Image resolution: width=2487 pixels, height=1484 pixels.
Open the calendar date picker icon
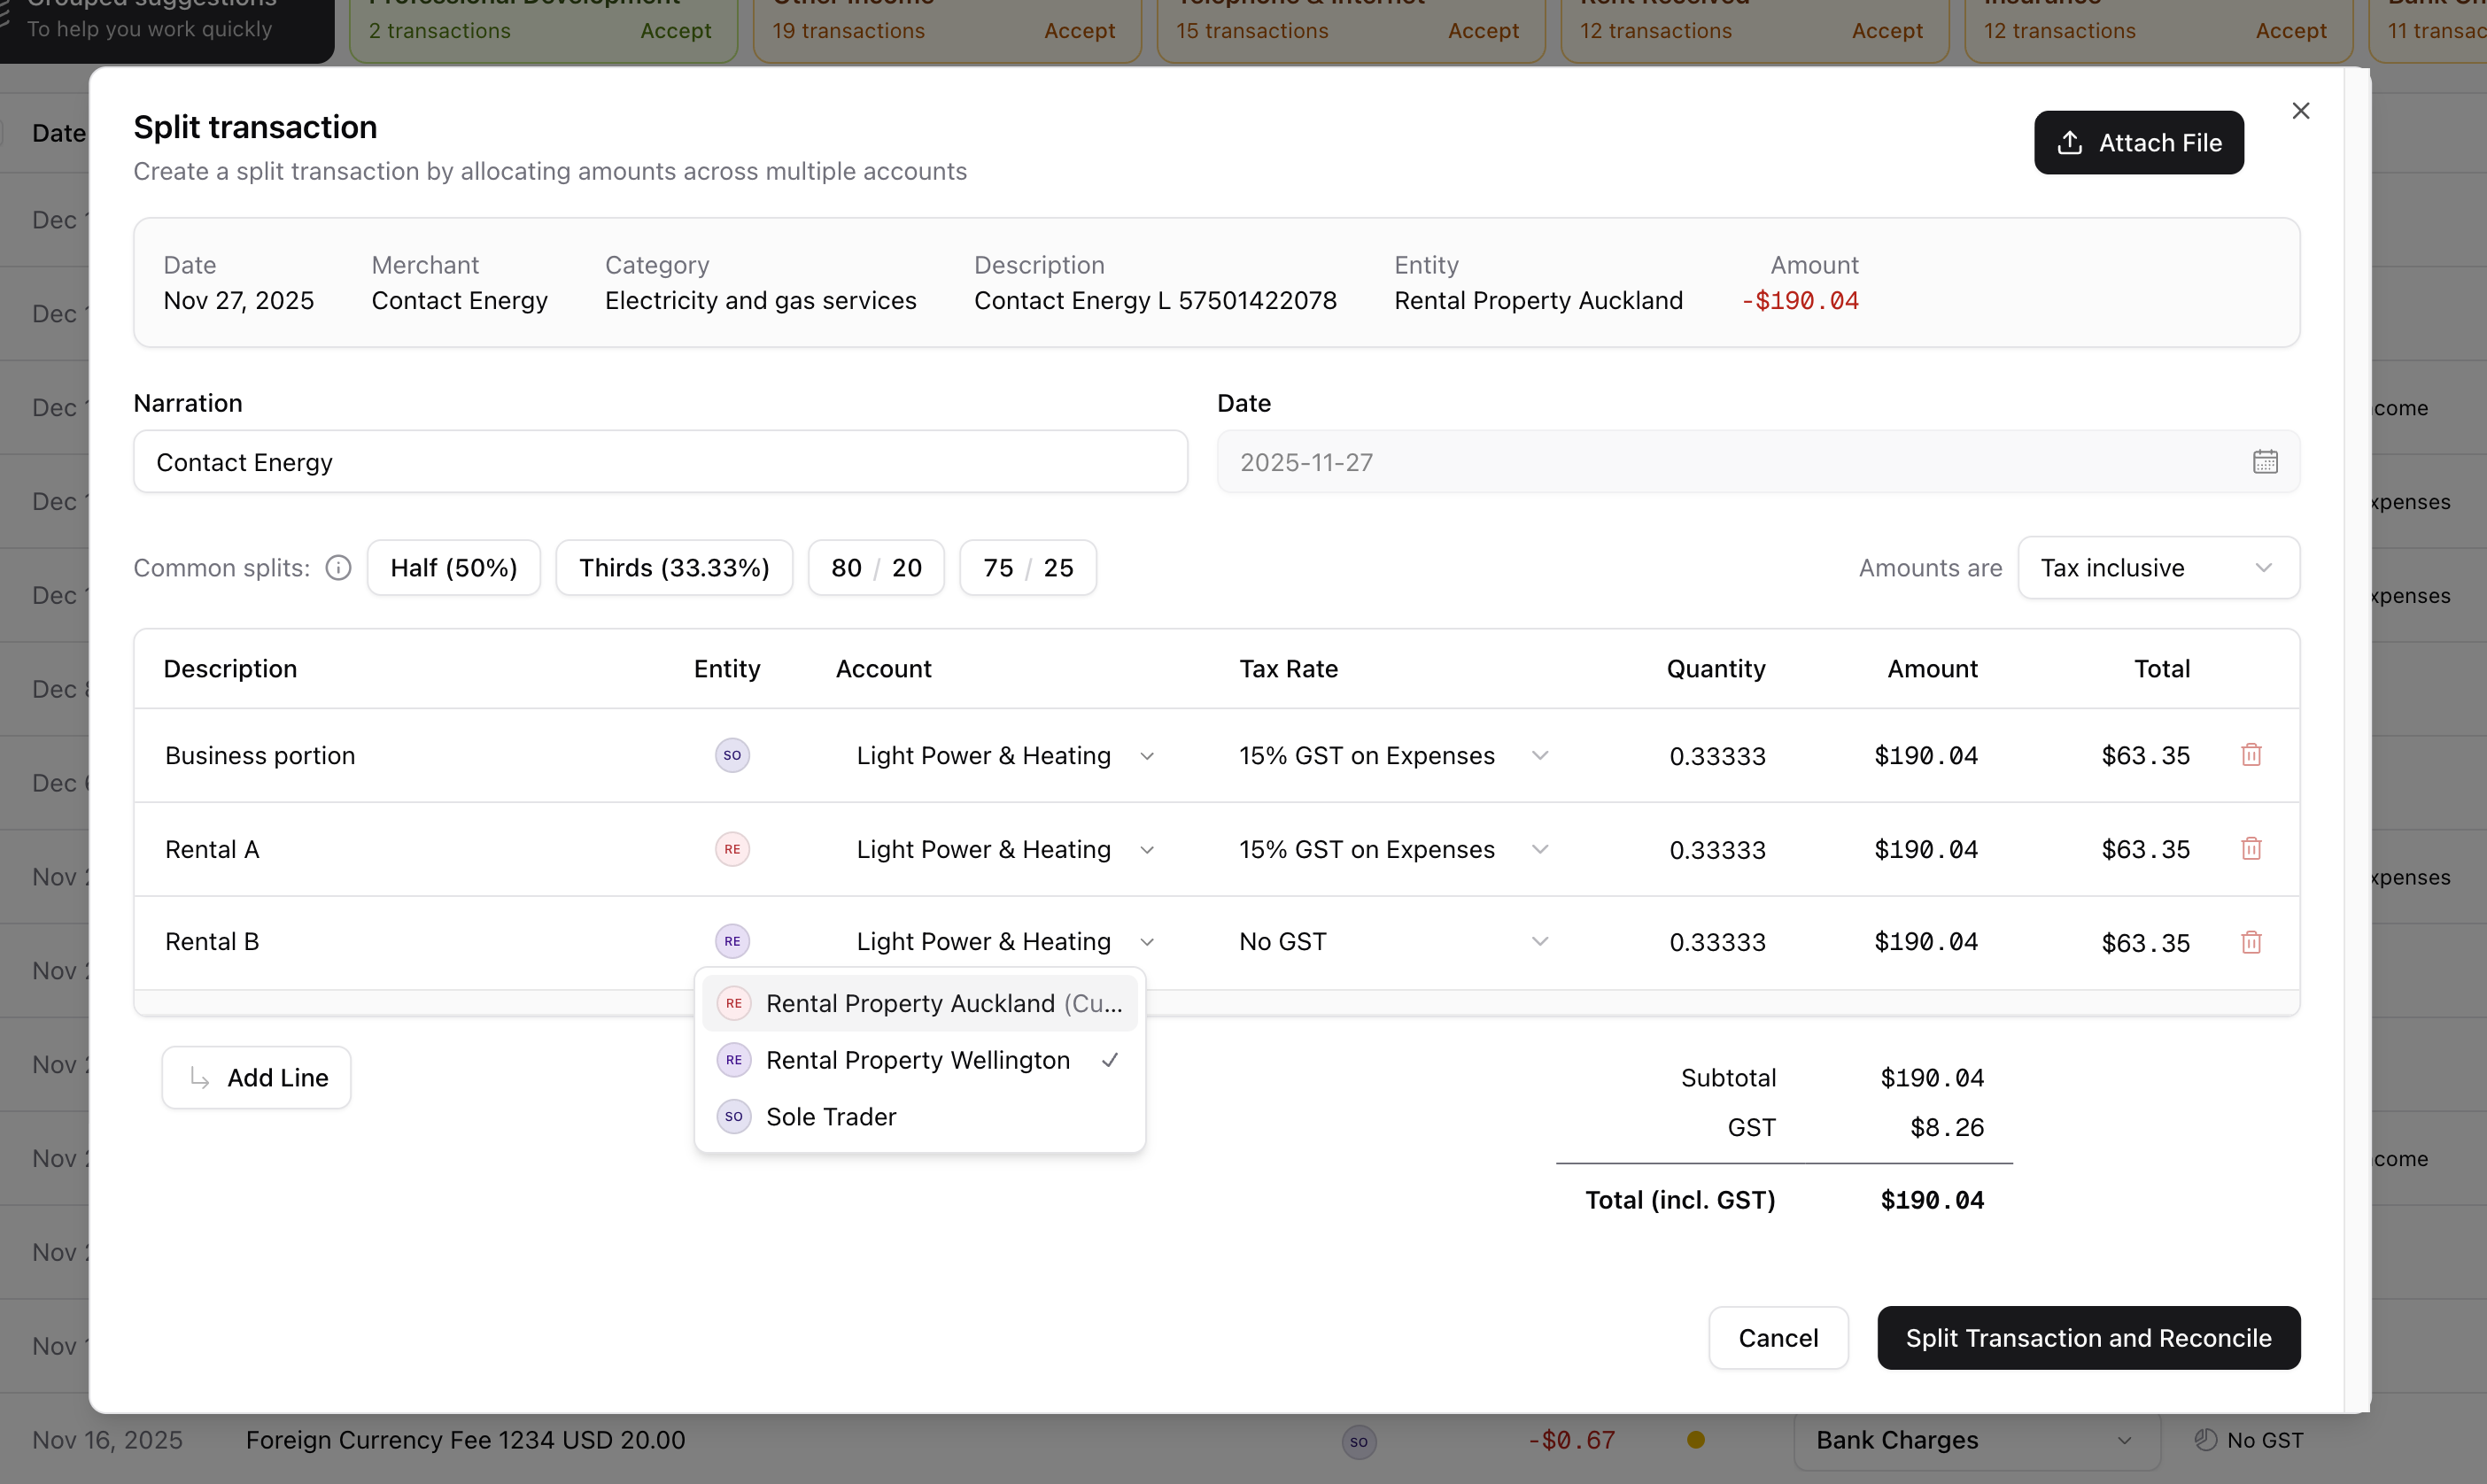point(2265,462)
